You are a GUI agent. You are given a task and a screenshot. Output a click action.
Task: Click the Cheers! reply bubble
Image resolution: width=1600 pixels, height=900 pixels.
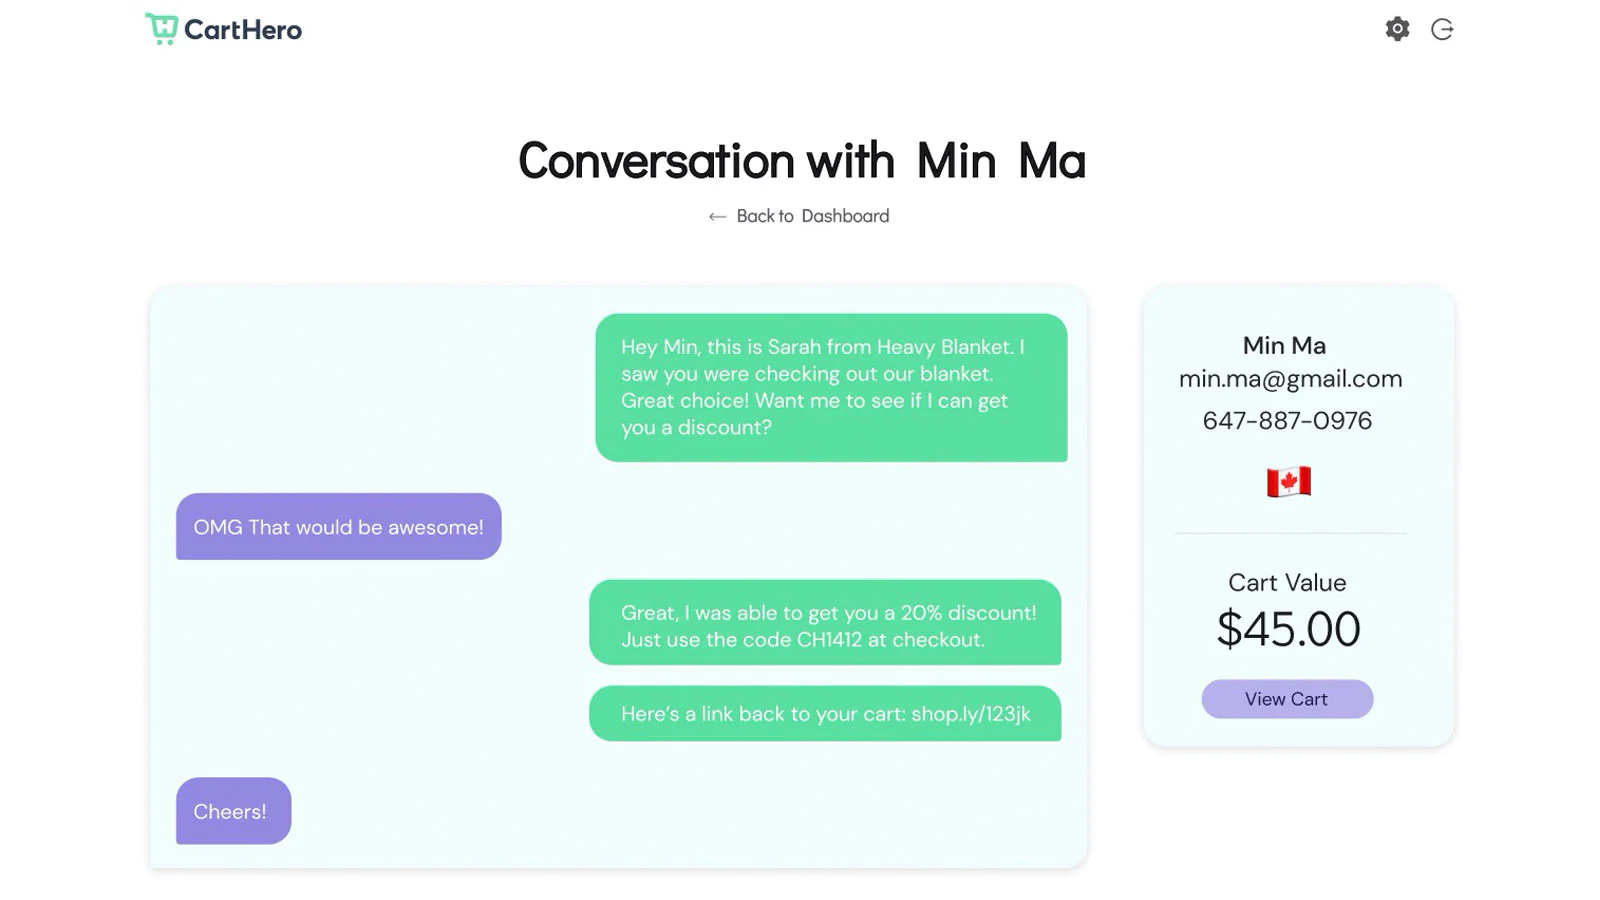tap(233, 811)
